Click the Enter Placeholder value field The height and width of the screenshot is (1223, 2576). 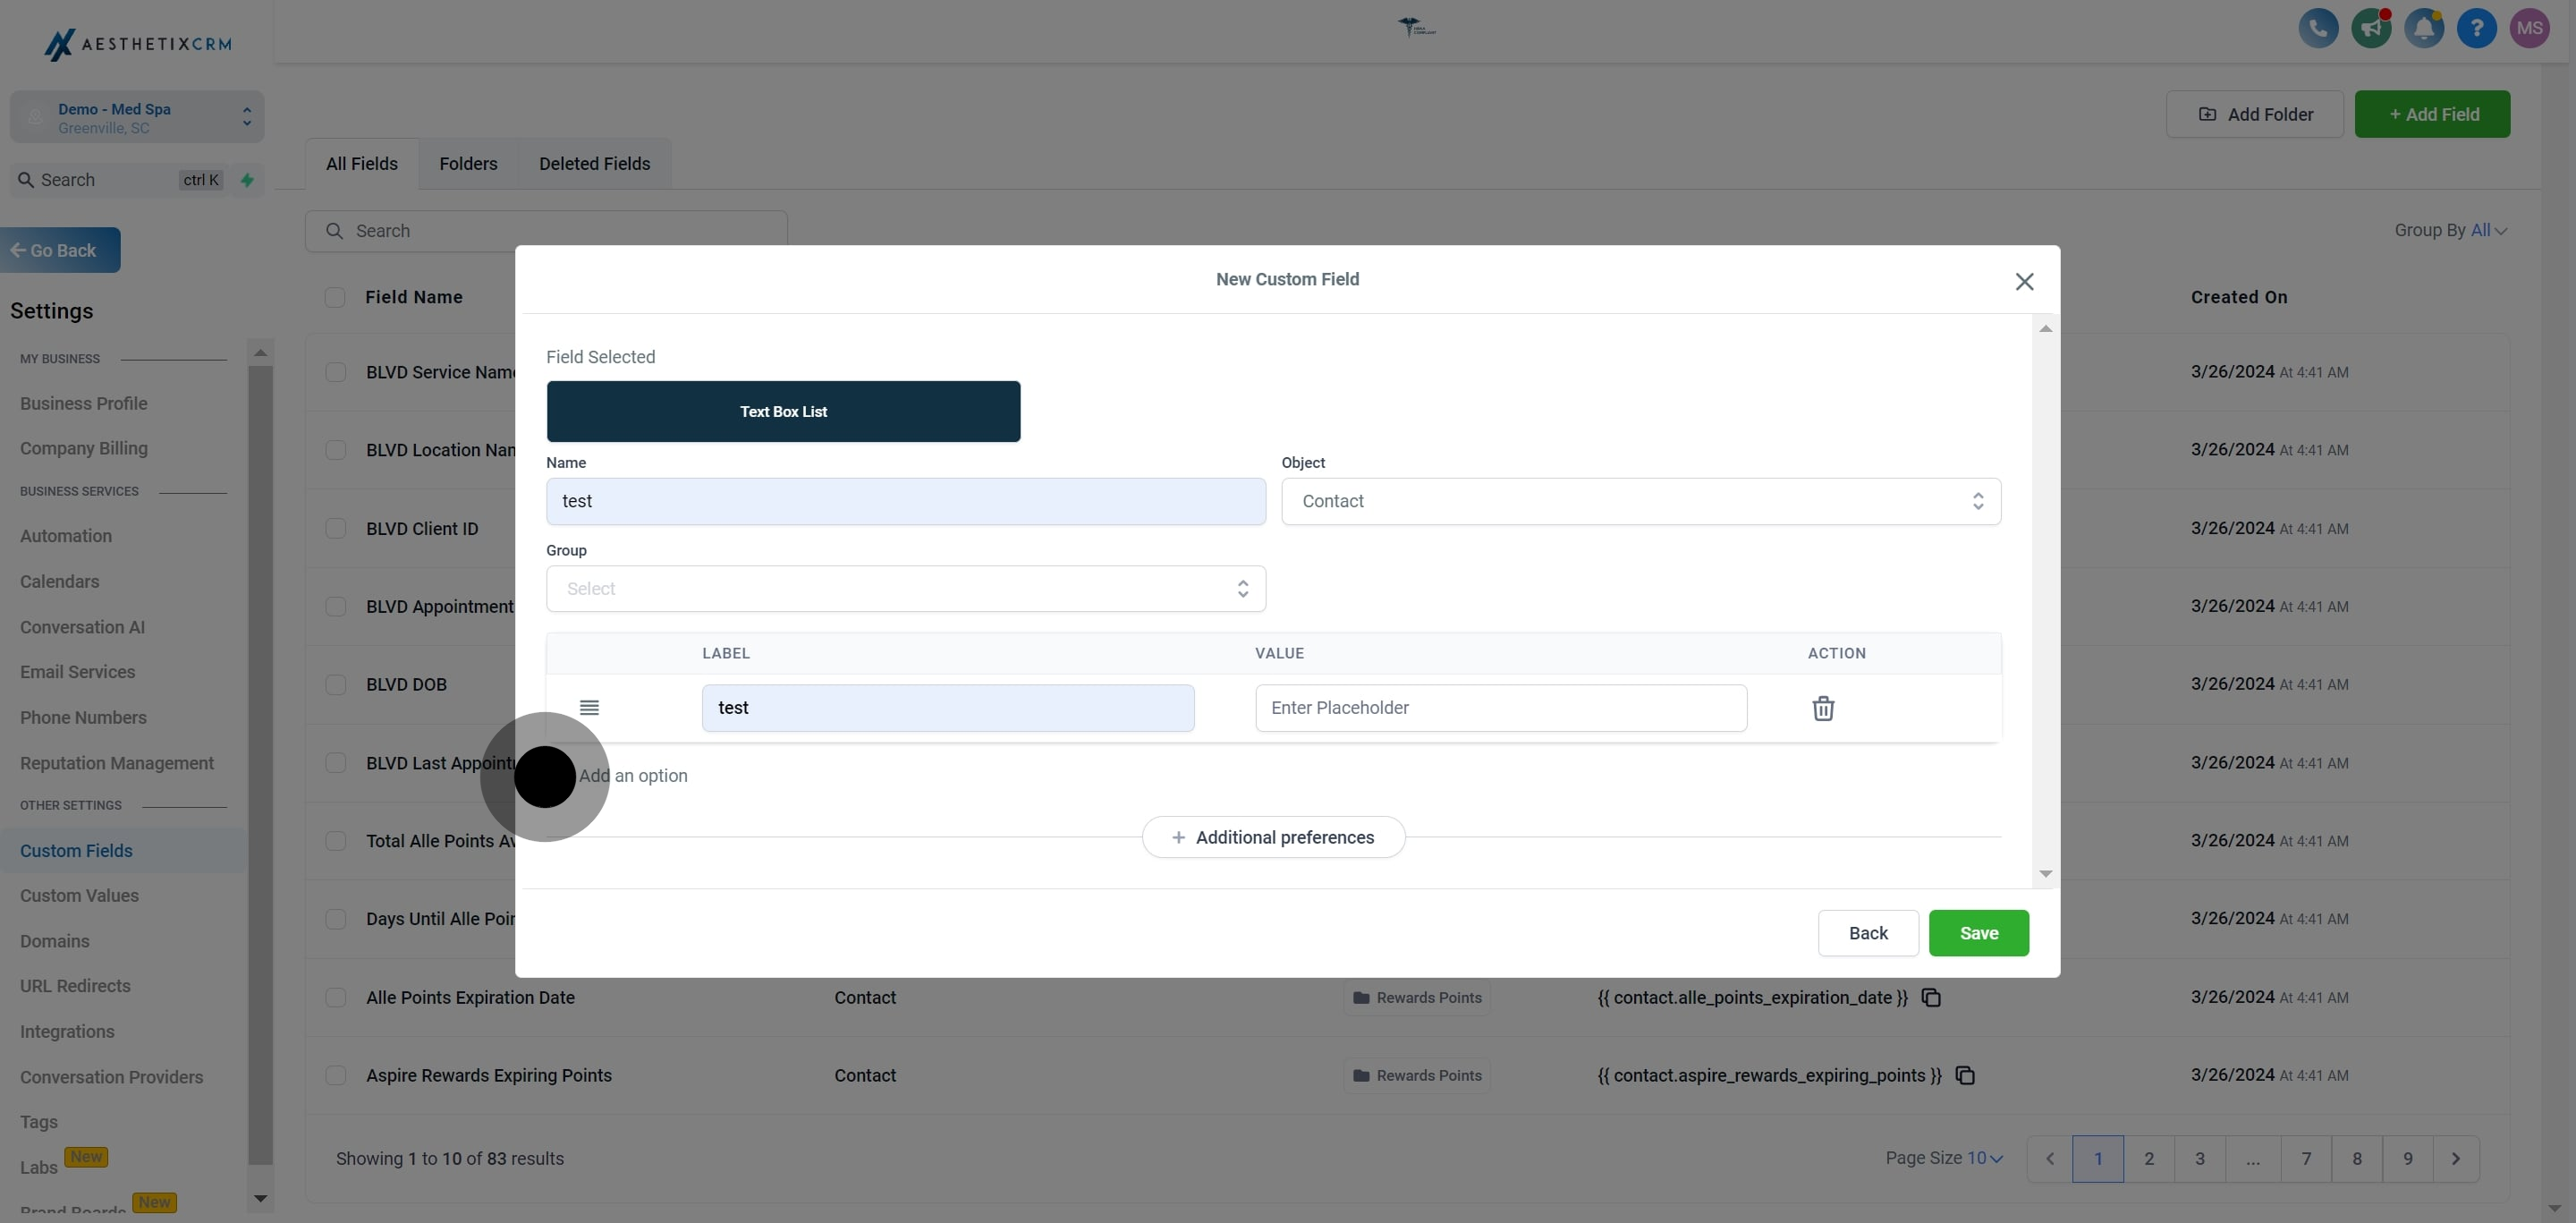1500,708
